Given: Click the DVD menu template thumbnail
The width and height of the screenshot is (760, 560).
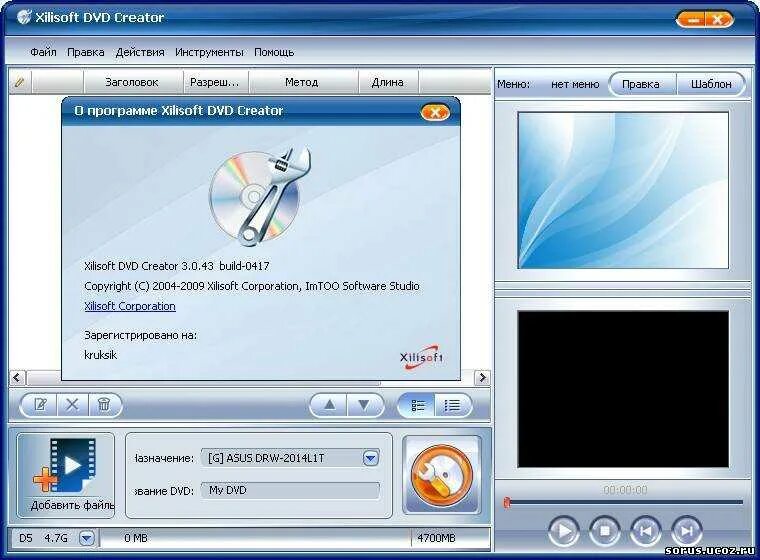Looking at the screenshot, I should click(623, 190).
